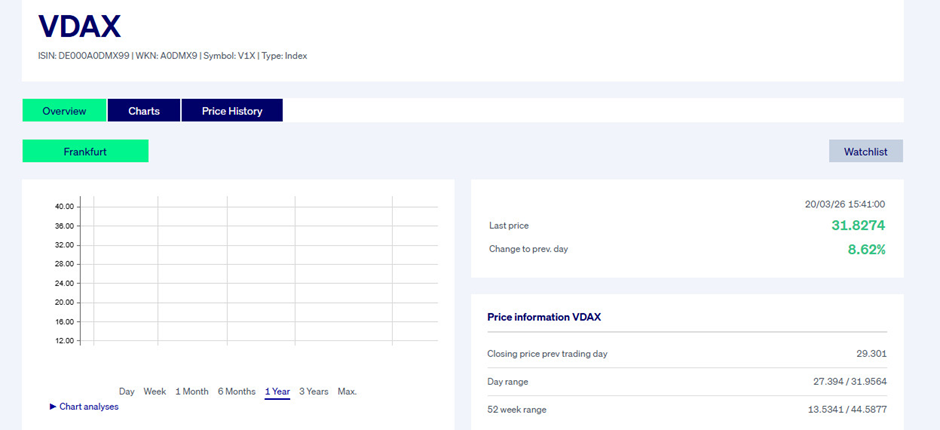The width and height of the screenshot is (940, 430).
Task: Click the last price value 31.8274
Action: [x=858, y=226]
